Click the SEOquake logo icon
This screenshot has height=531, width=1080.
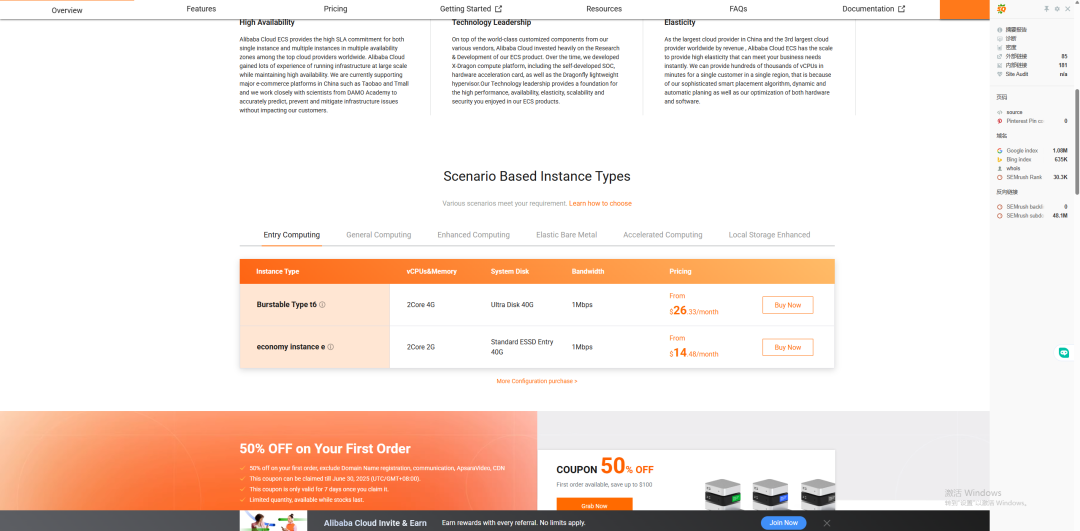click(1000, 9)
